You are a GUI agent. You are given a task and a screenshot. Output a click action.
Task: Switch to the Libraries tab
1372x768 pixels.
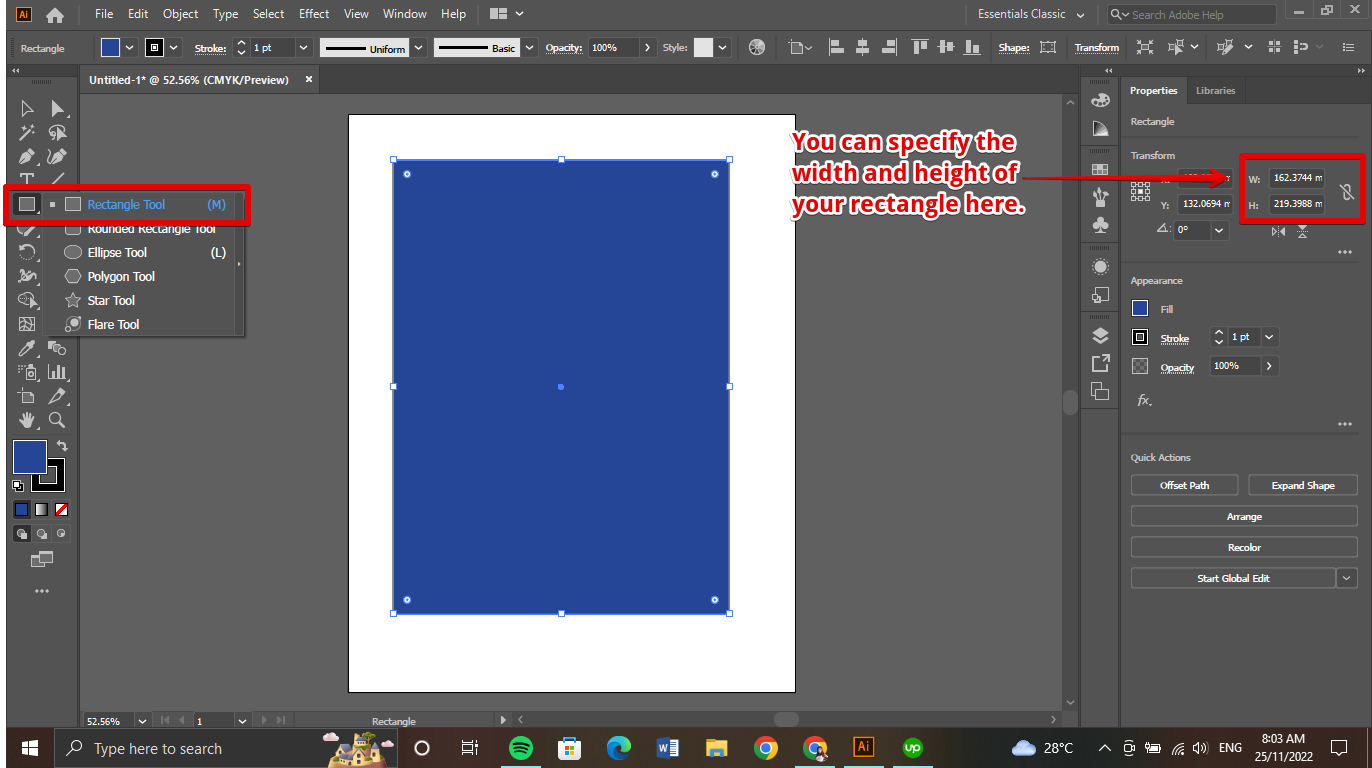click(1215, 90)
